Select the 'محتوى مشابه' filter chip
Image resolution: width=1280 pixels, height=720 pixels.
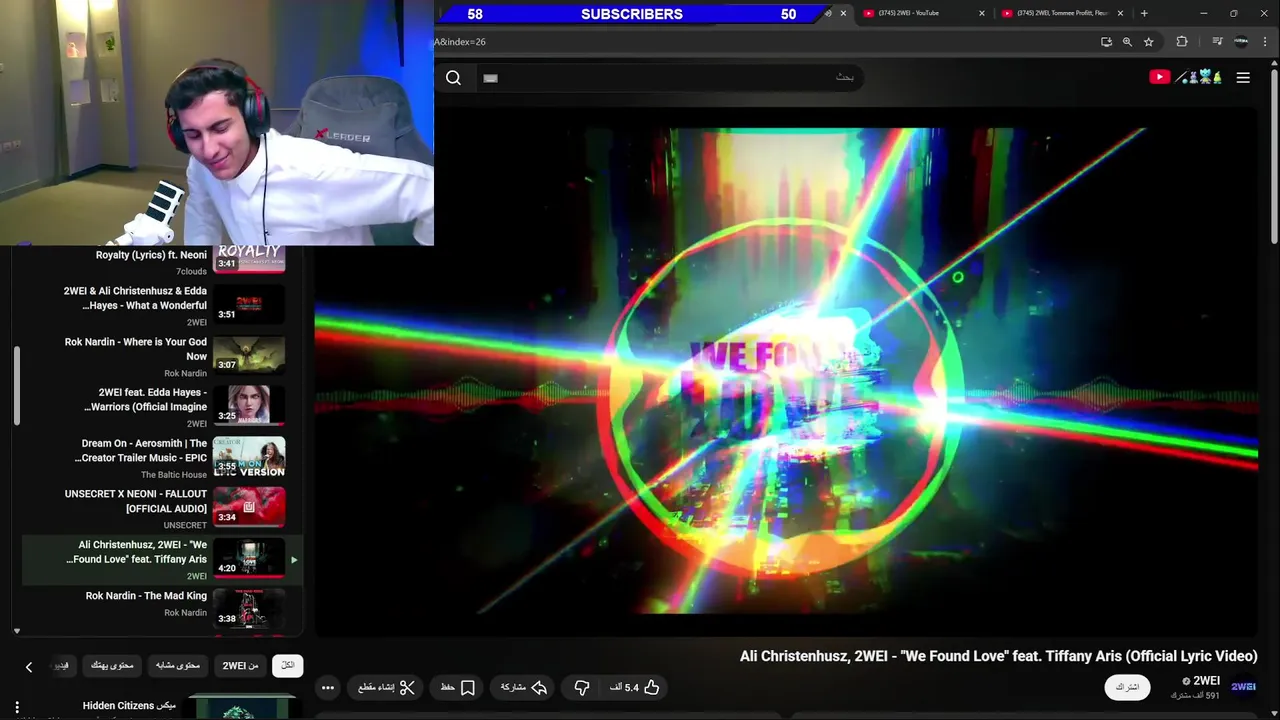178,666
